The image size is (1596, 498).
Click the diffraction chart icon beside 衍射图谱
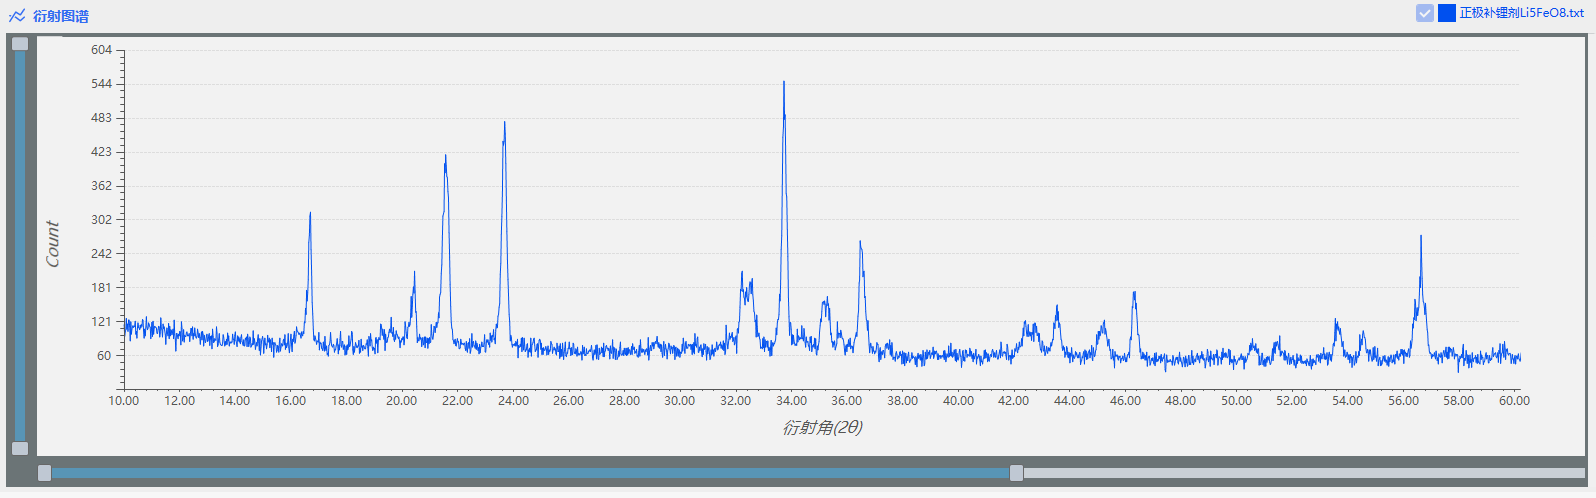pyautogui.click(x=17, y=16)
